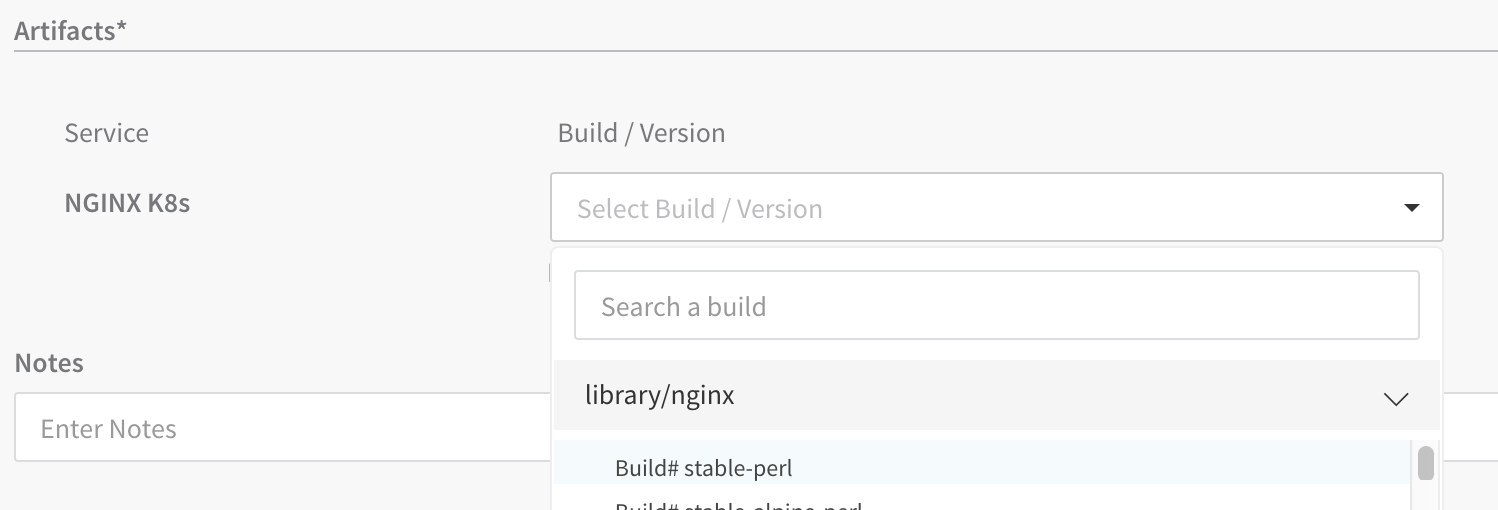Select the NGINX K8s service name
The height and width of the screenshot is (510, 1498).
pos(127,203)
